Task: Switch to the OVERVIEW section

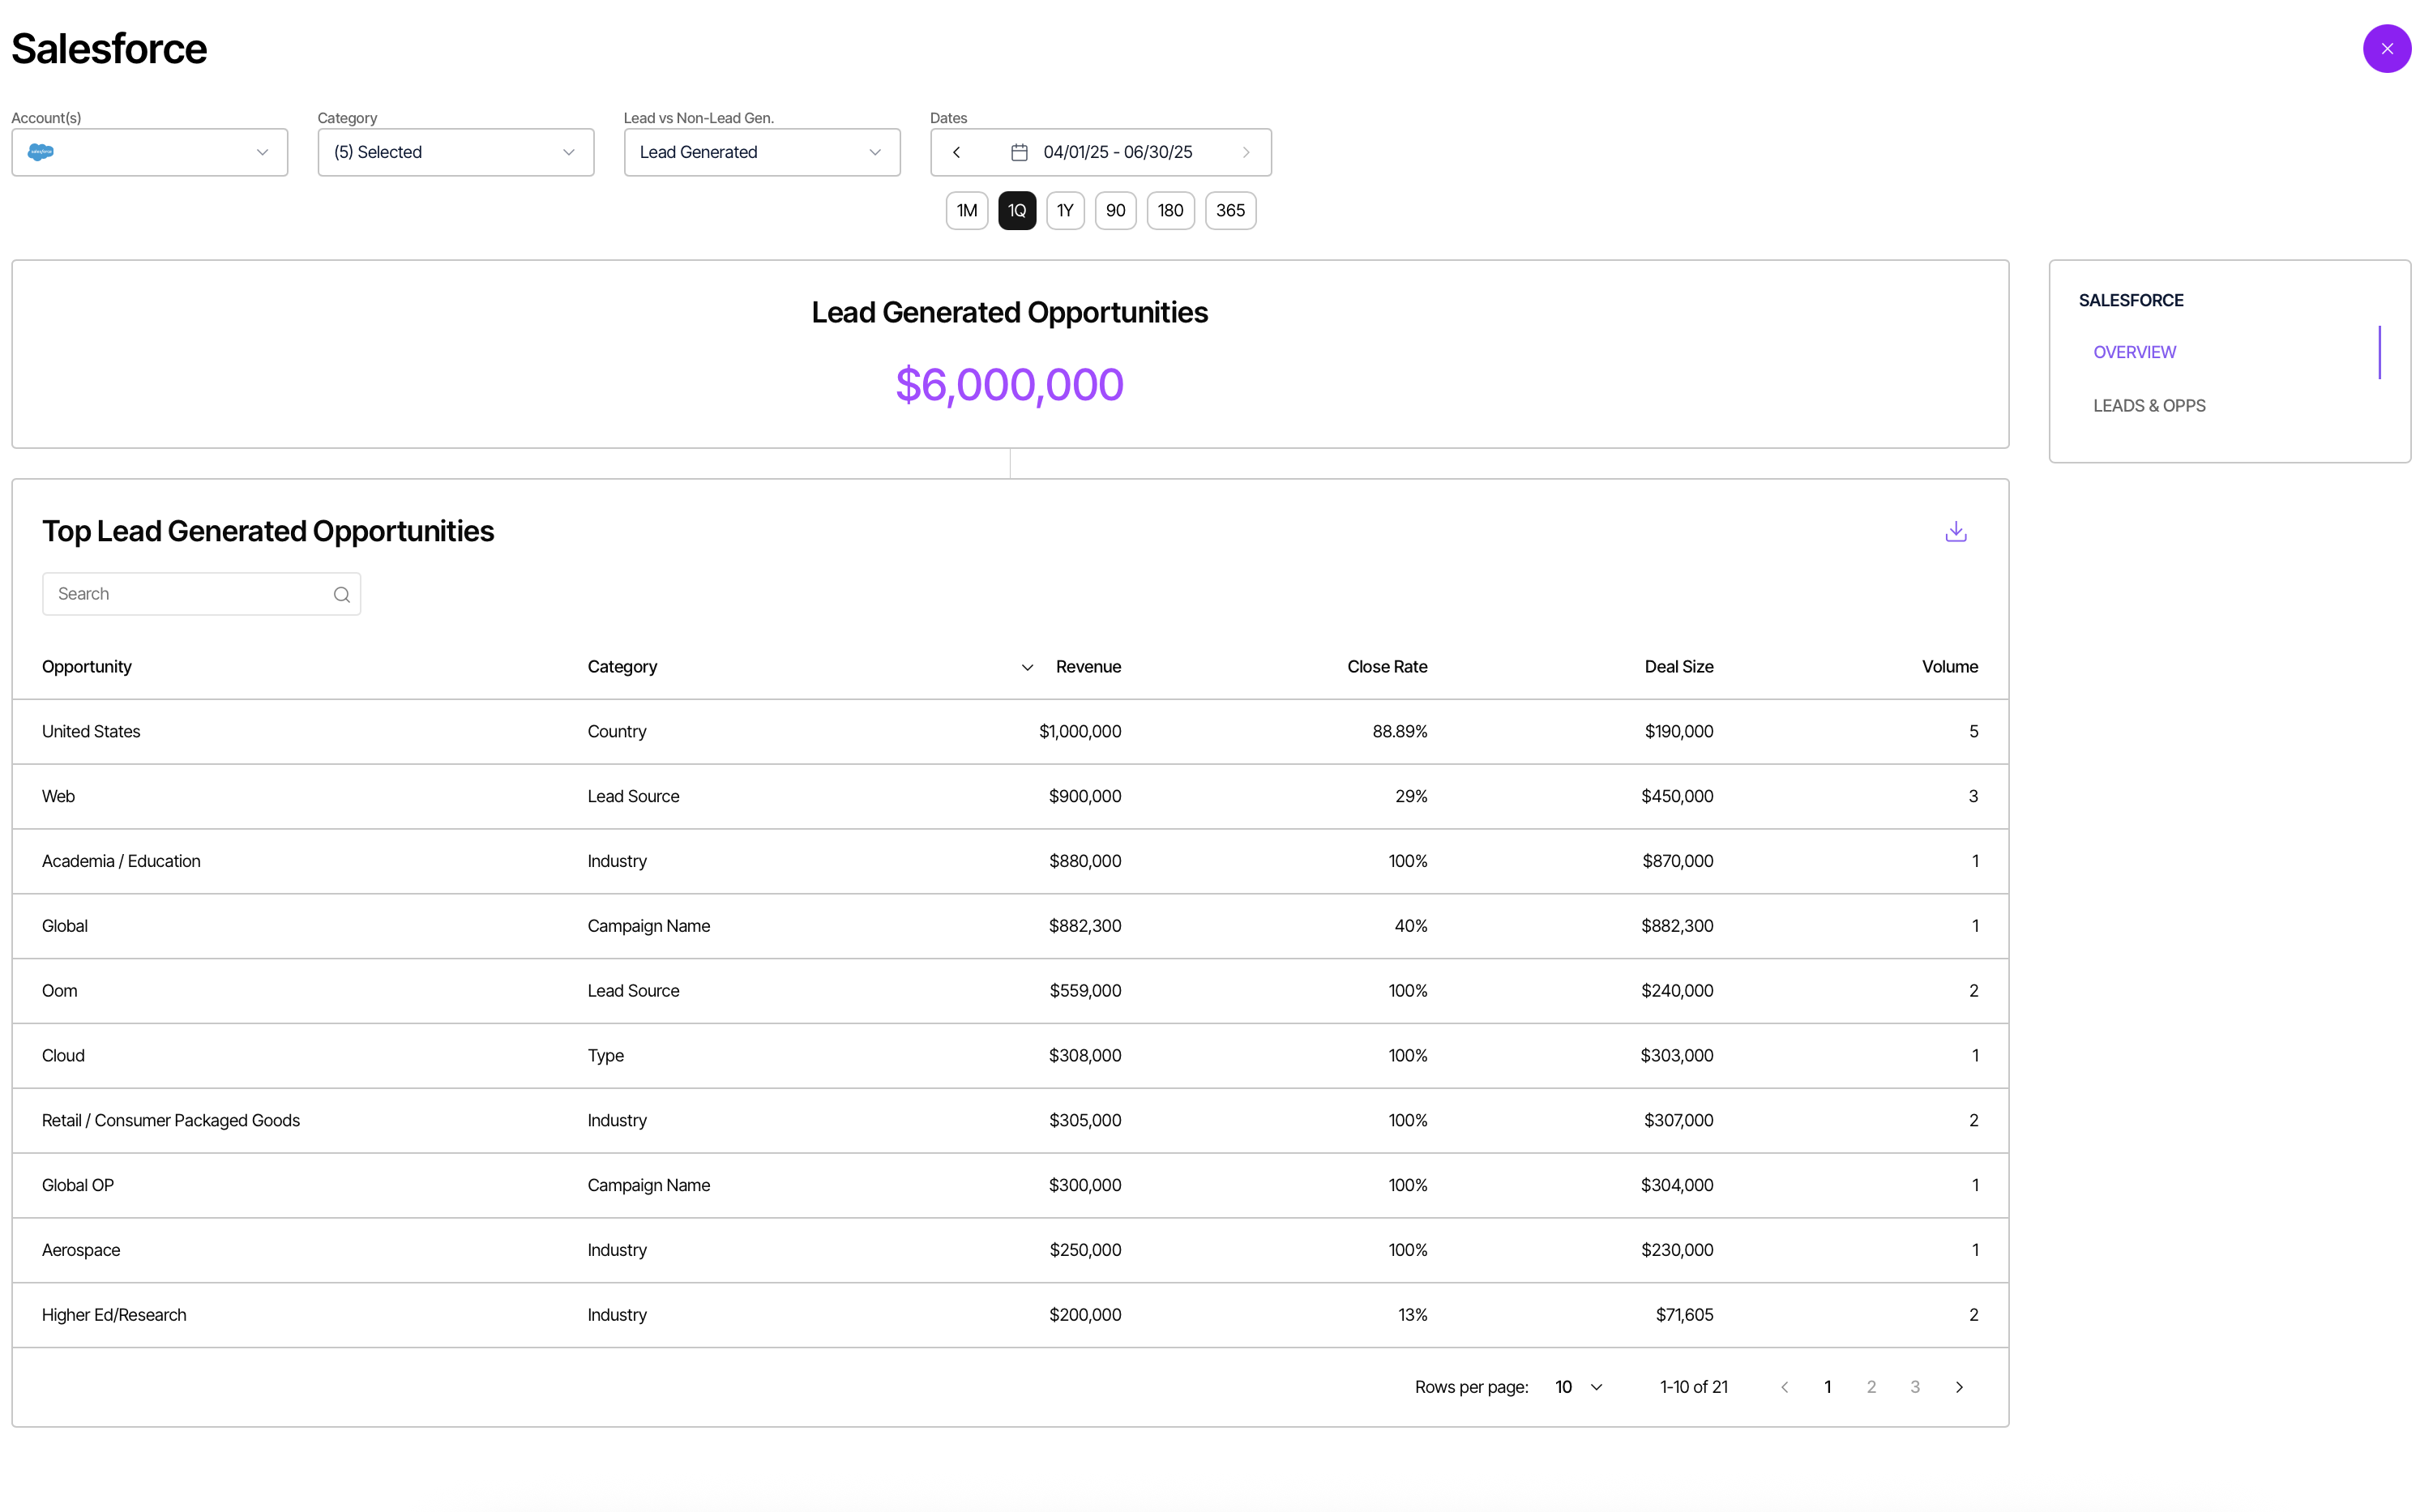Action: pos(2134,352)
